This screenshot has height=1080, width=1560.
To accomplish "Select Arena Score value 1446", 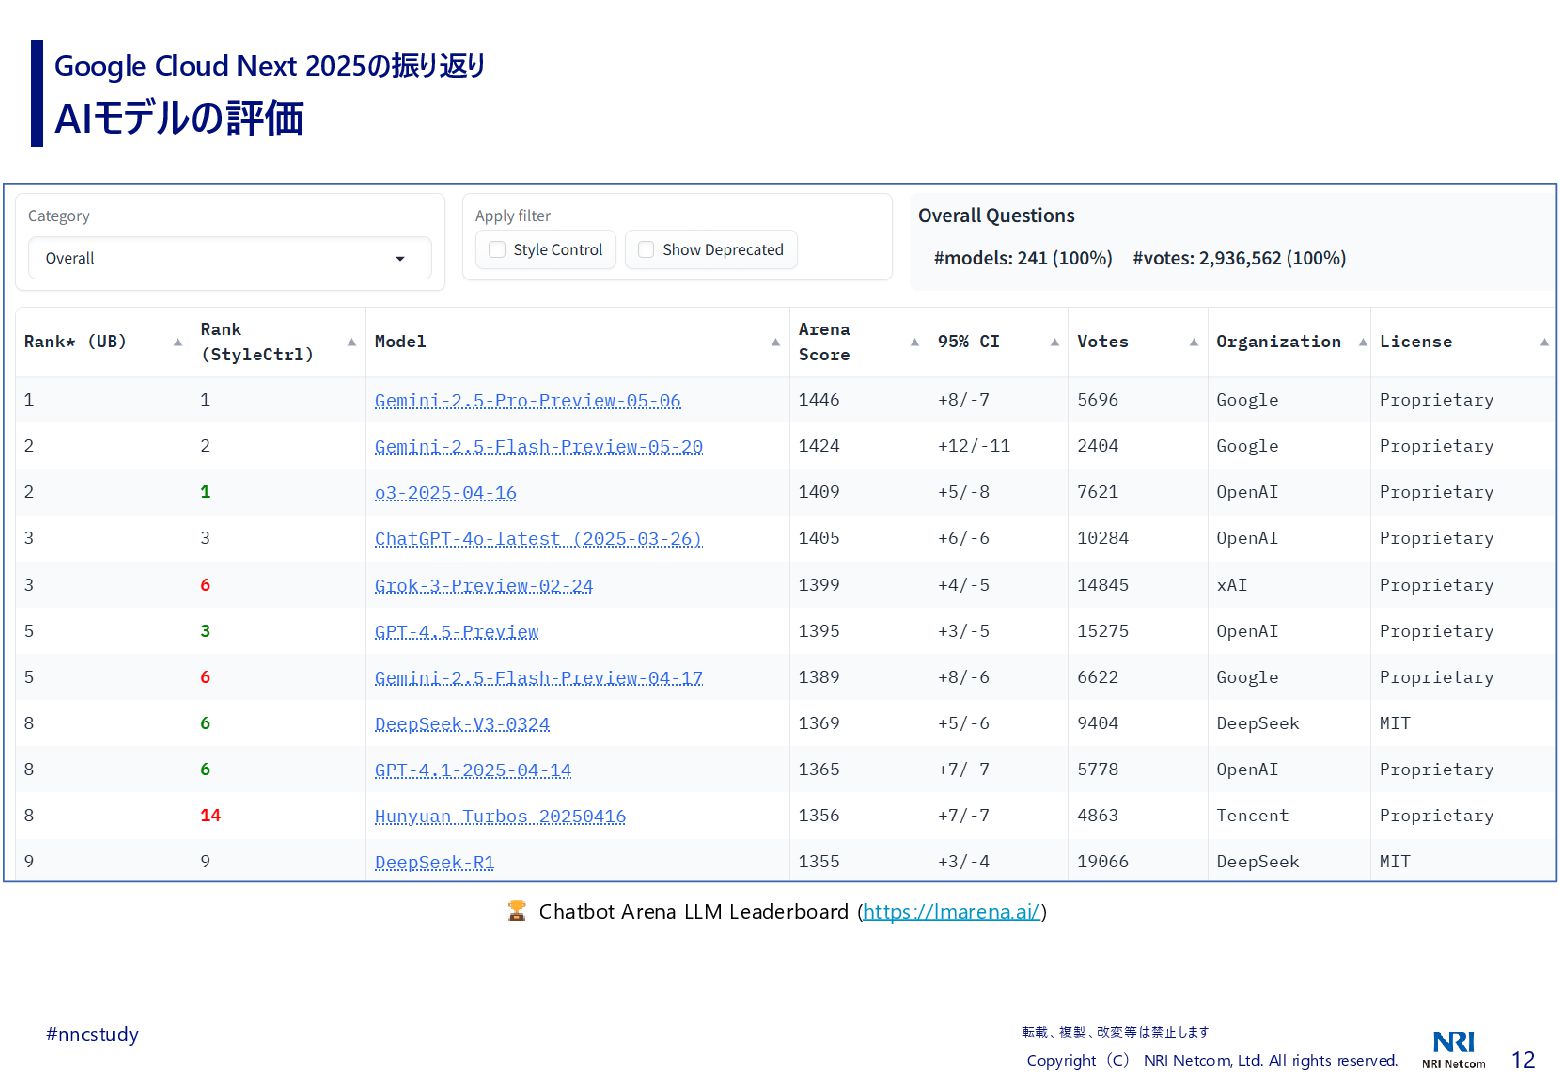I will click(819, 400).
